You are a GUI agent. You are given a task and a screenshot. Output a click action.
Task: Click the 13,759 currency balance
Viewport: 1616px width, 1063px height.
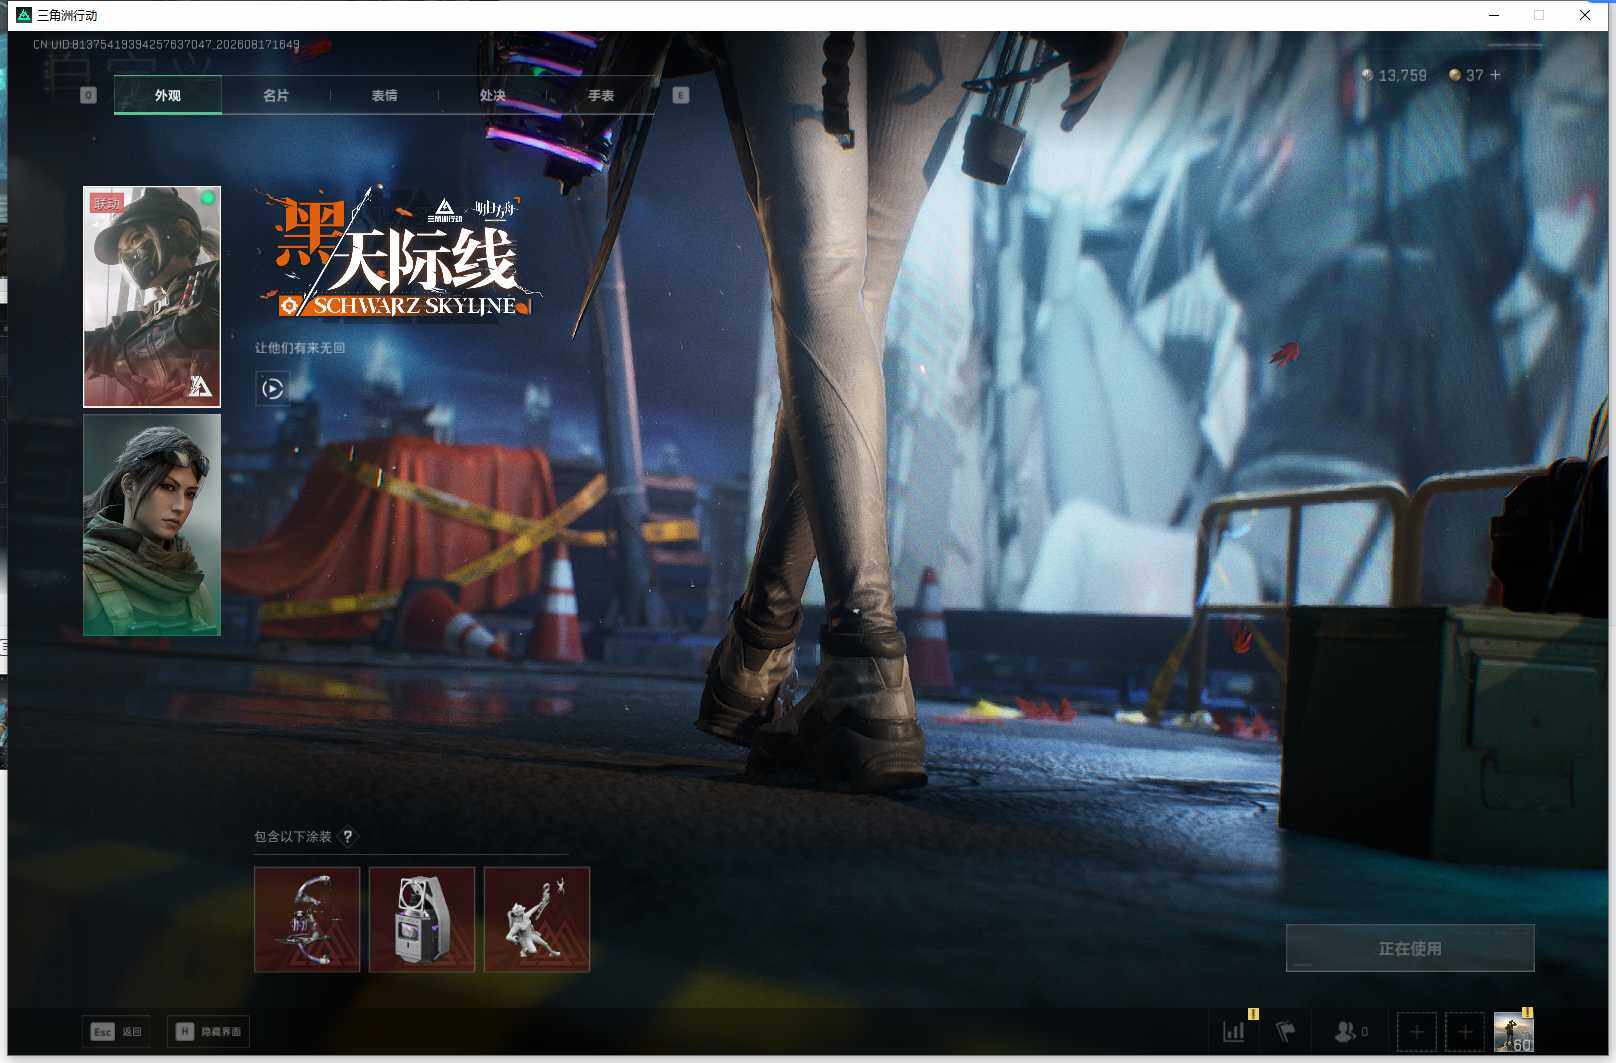(x=1395, y=75)
